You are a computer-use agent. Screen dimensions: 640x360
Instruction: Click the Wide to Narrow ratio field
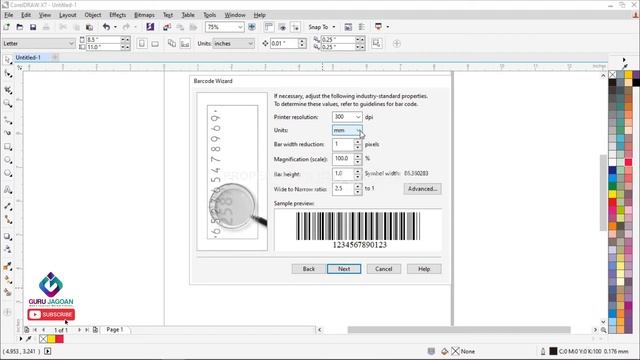(343, 189)
